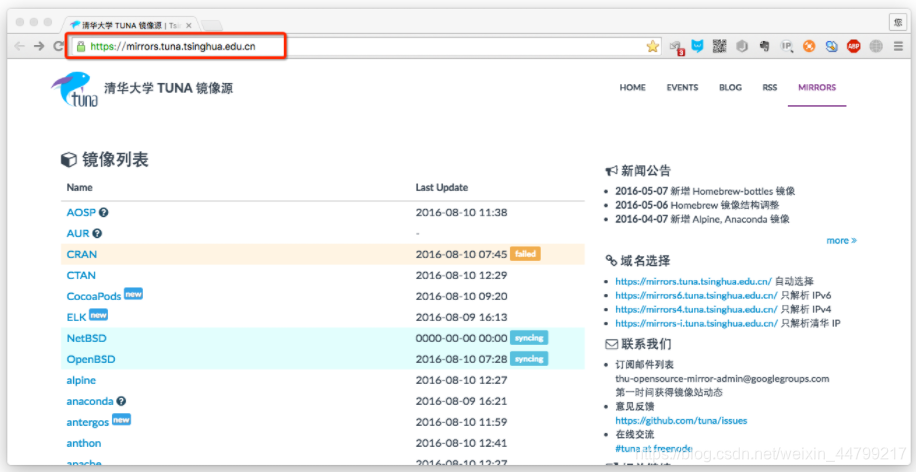Open the mirrors6 IPv6-only domain link

[x=696, y=296]
